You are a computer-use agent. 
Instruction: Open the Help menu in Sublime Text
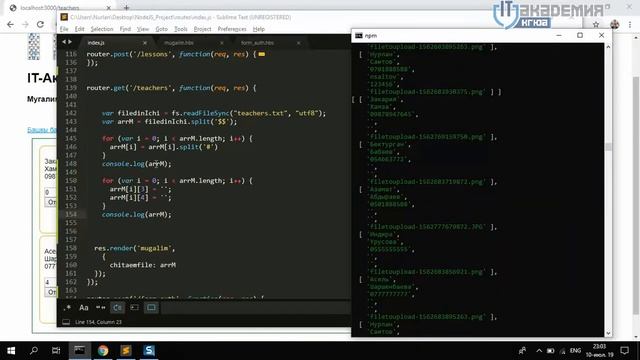tap(259, 29)
